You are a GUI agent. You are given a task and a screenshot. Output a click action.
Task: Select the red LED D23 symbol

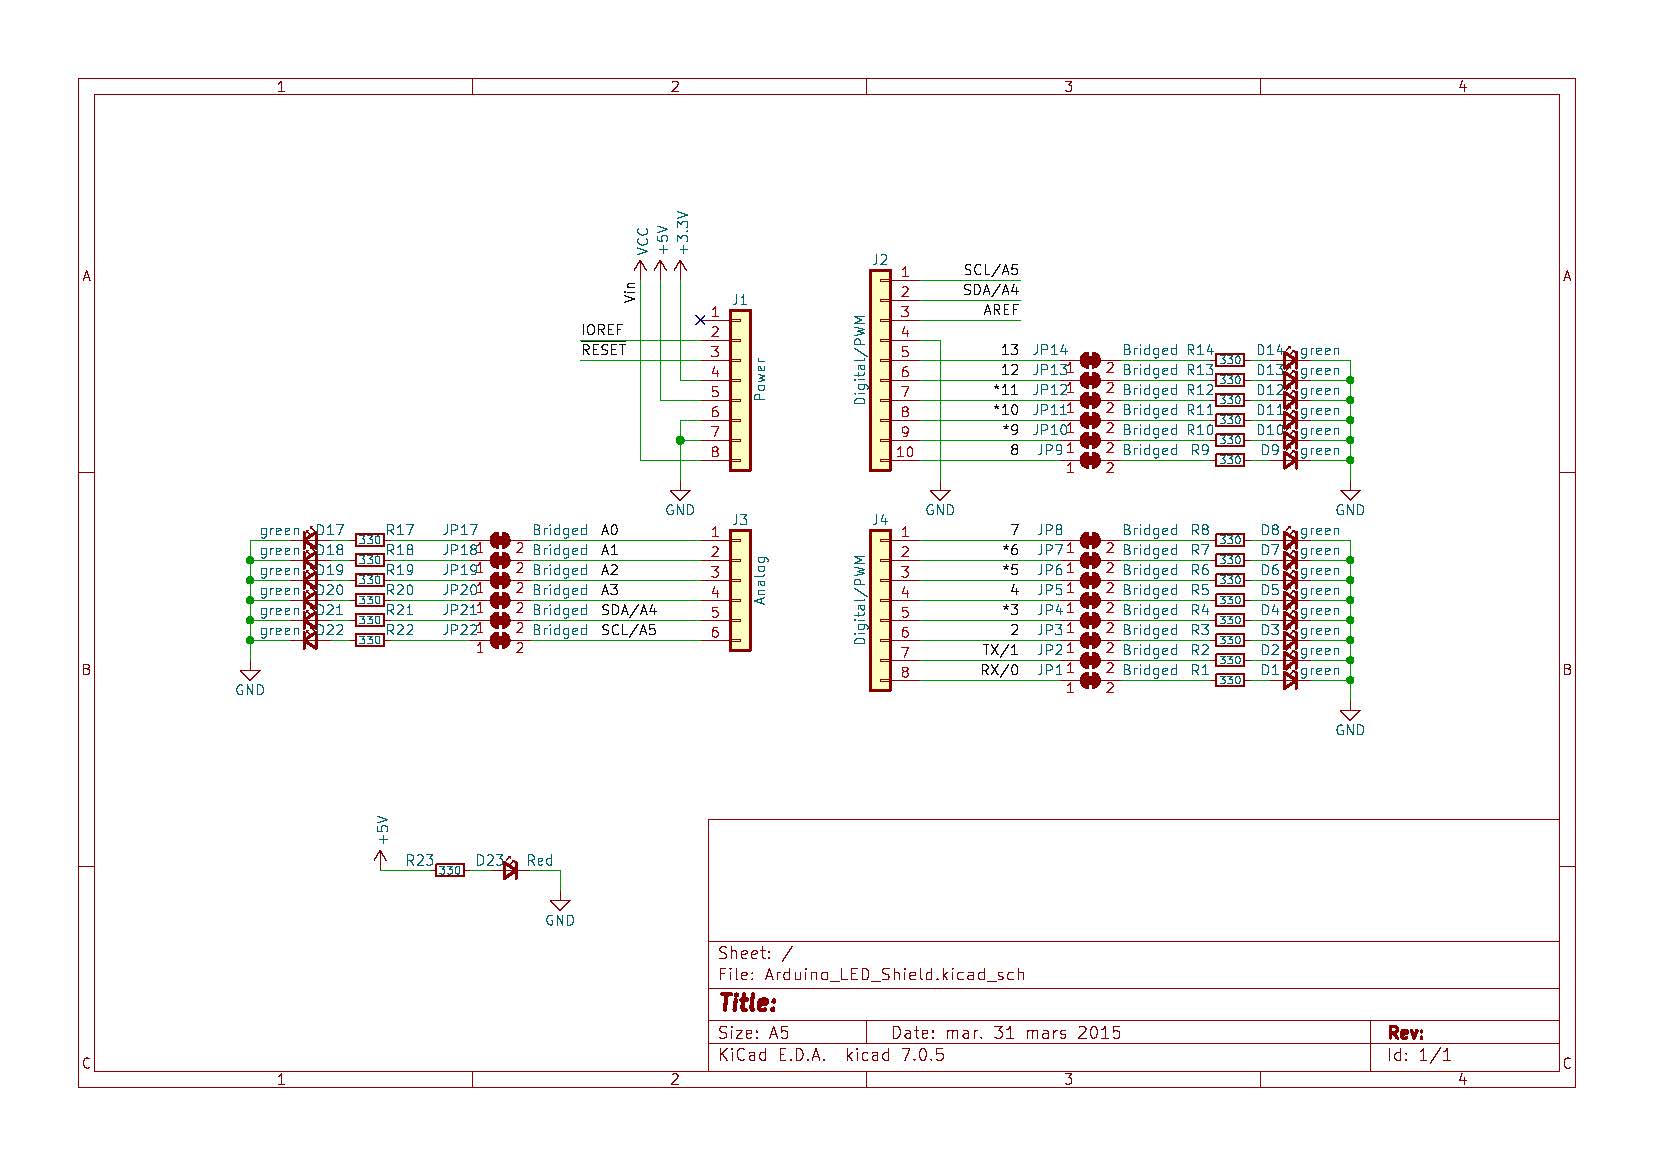click(508, 869)
